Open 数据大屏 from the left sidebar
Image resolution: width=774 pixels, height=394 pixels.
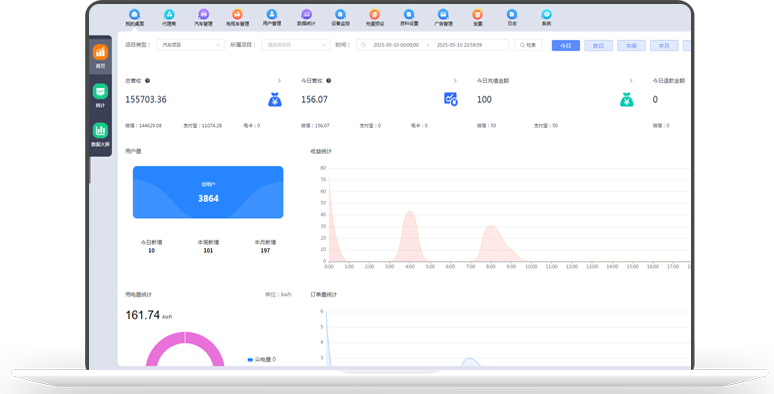pyautogui.click(x=100, y=134)
